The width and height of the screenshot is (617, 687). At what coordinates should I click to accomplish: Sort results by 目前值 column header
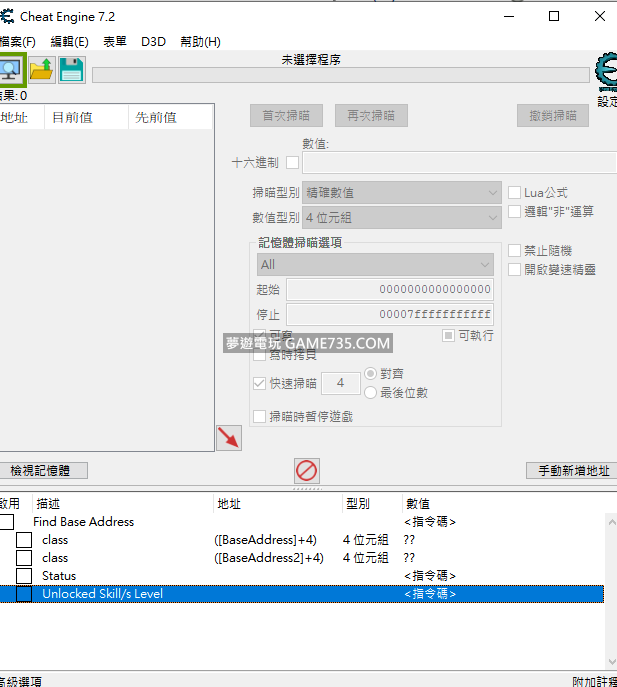coord(86,117)
